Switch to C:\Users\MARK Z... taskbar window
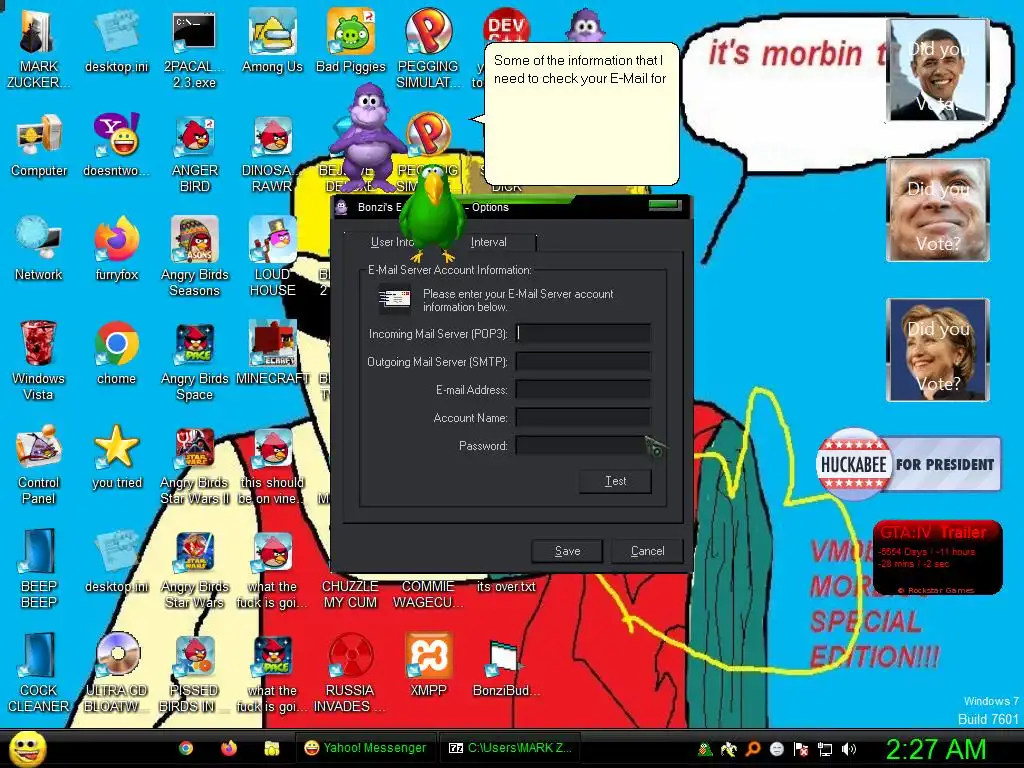The height and width of the screenshot is (768, 1024). pyautogui.click(x=511, y=748)
